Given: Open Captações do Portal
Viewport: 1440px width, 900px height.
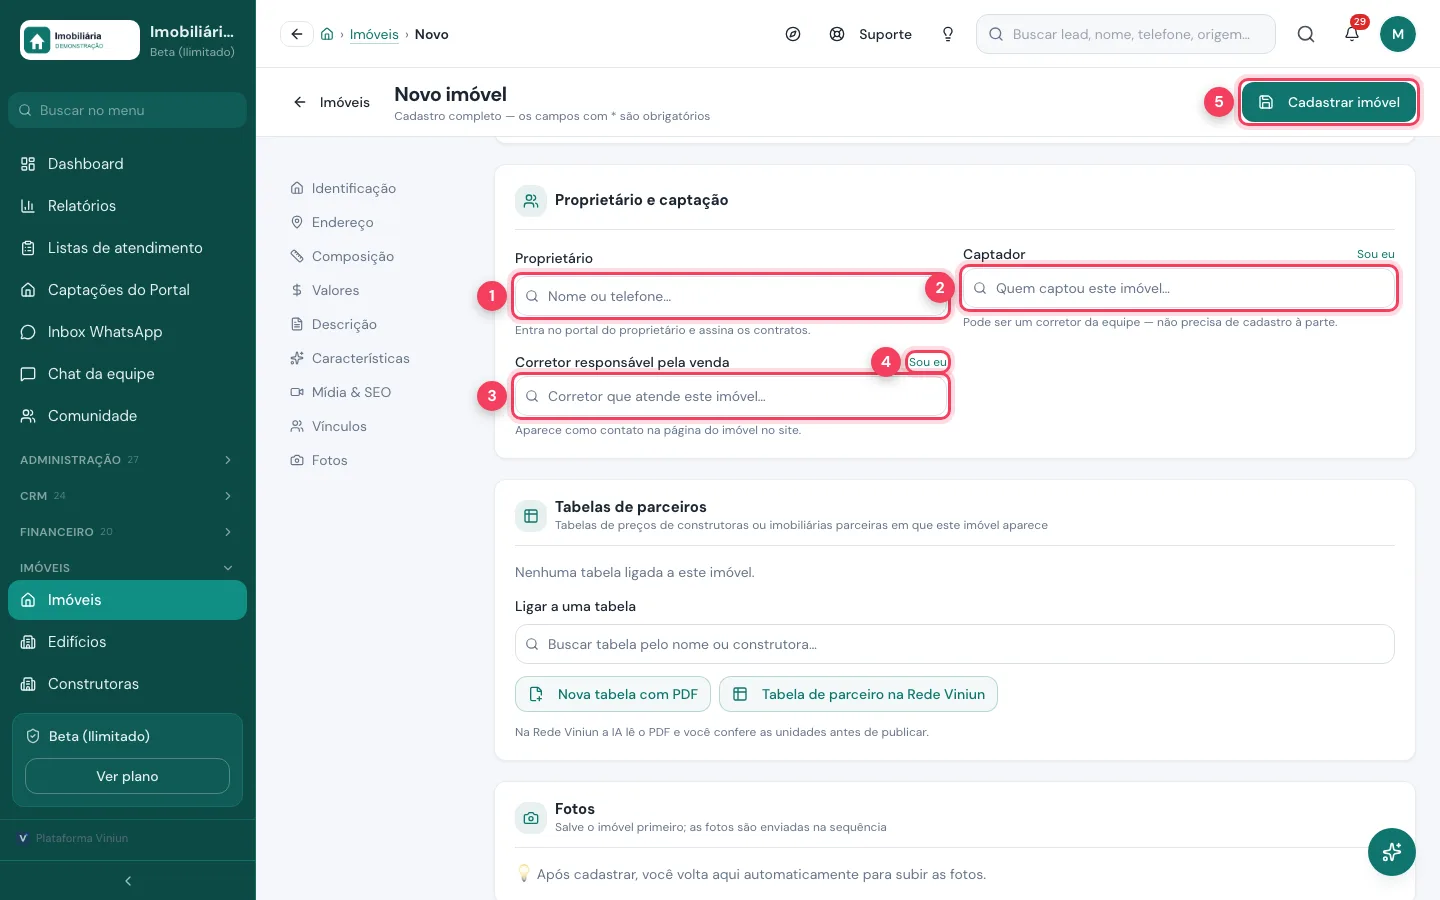Looking at the screenshot, I should [127, 290].
